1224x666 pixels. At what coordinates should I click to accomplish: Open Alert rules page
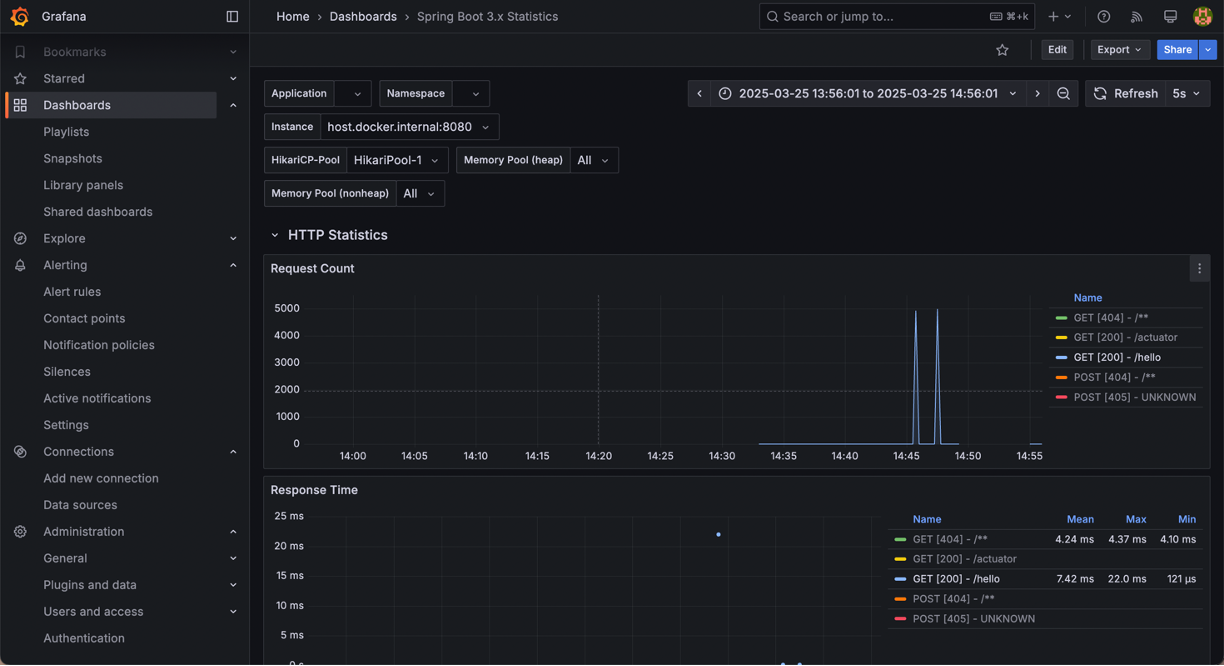72,292
